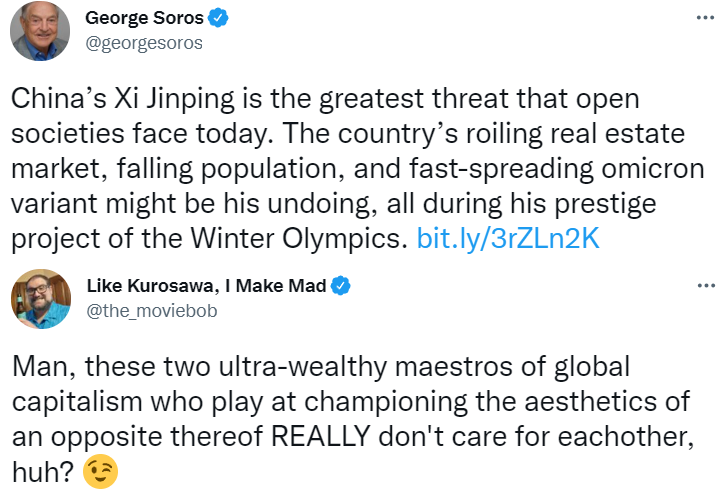The image size is (719, 490).
Task: Click the George Soros display name
Action: [x=144, y=18]
